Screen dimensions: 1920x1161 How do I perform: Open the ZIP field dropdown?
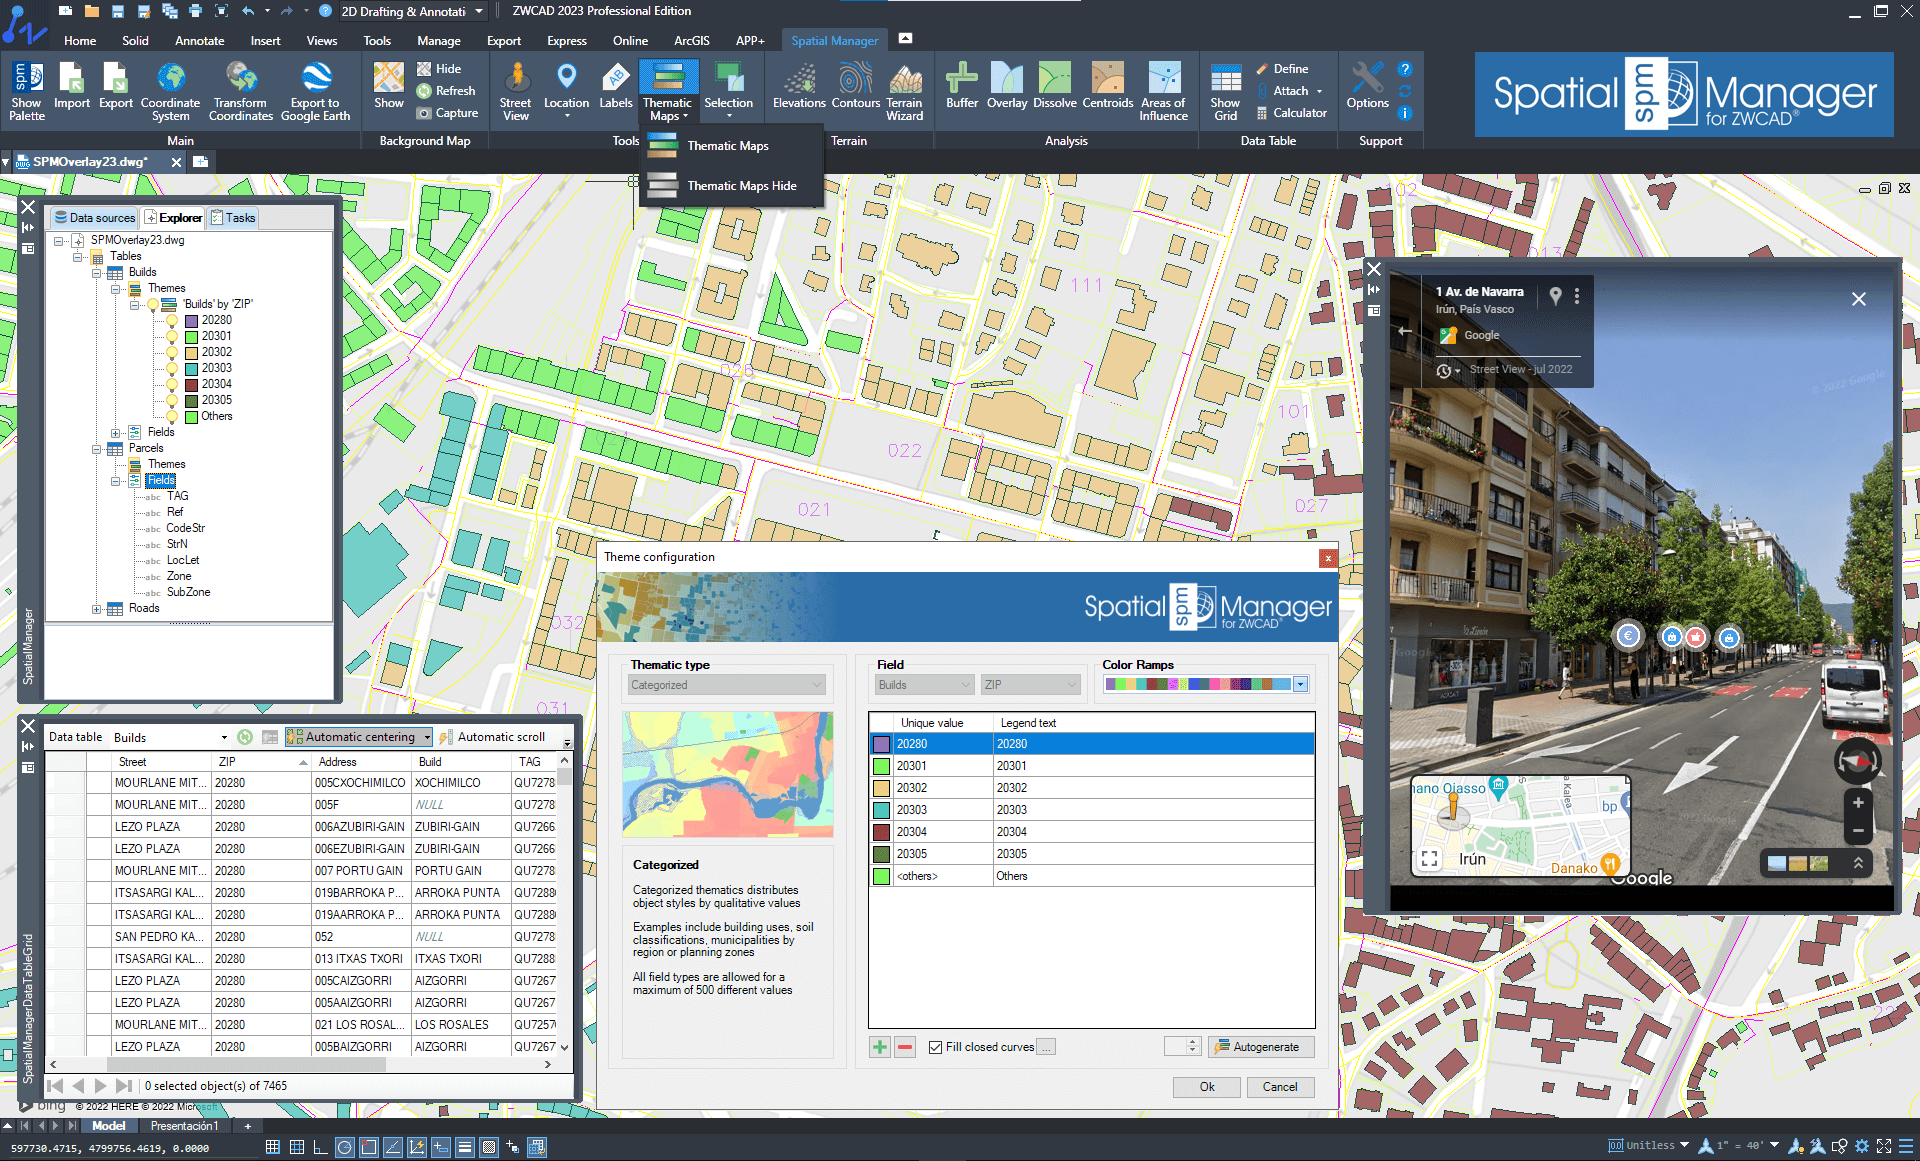pyautogui.click(x=1031, y=685)
